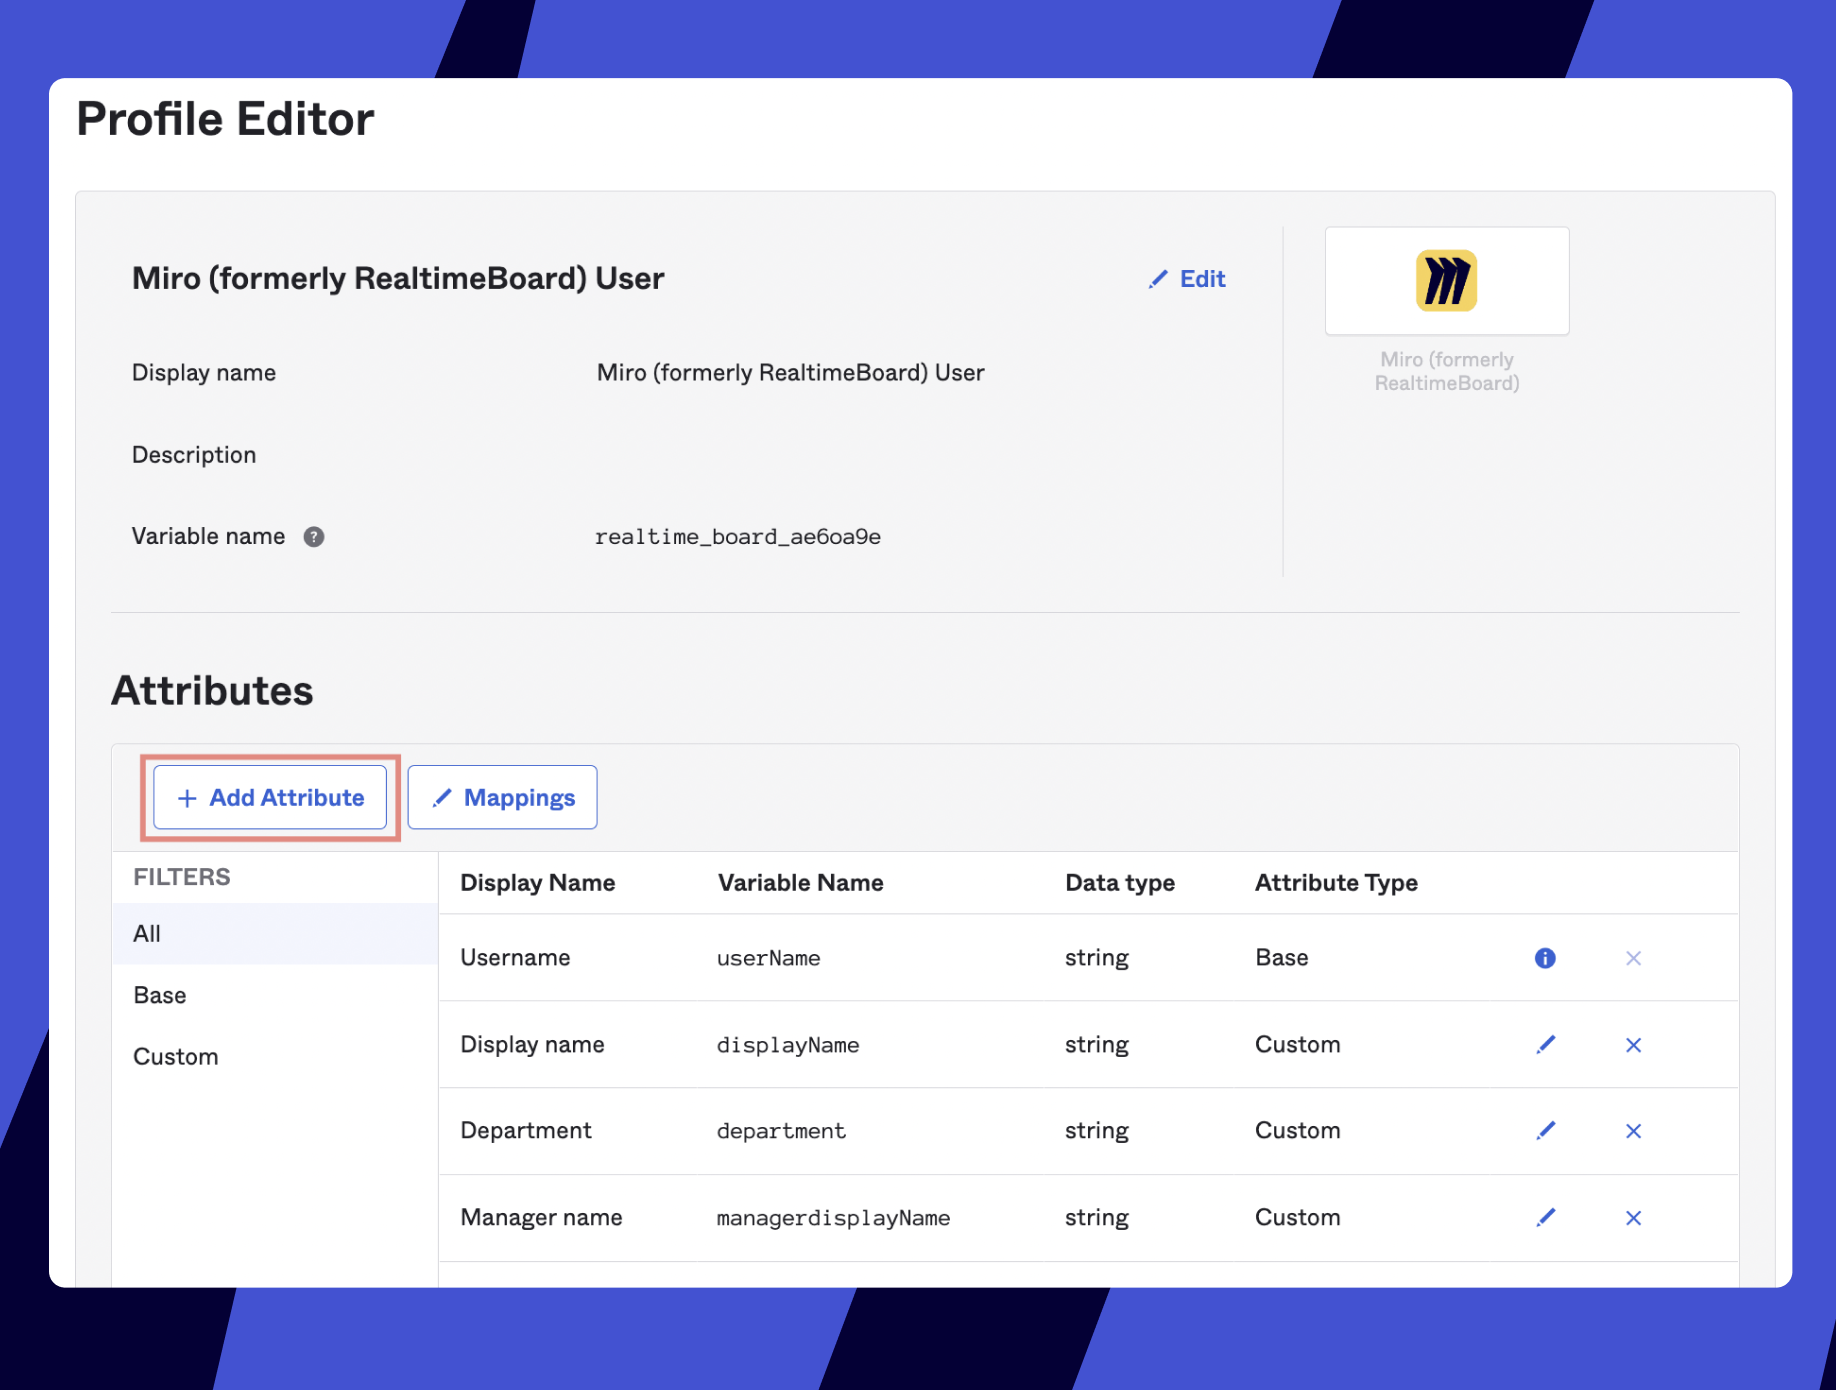
Task: Click the Miro app logo tile
Action: [1446, 281]
